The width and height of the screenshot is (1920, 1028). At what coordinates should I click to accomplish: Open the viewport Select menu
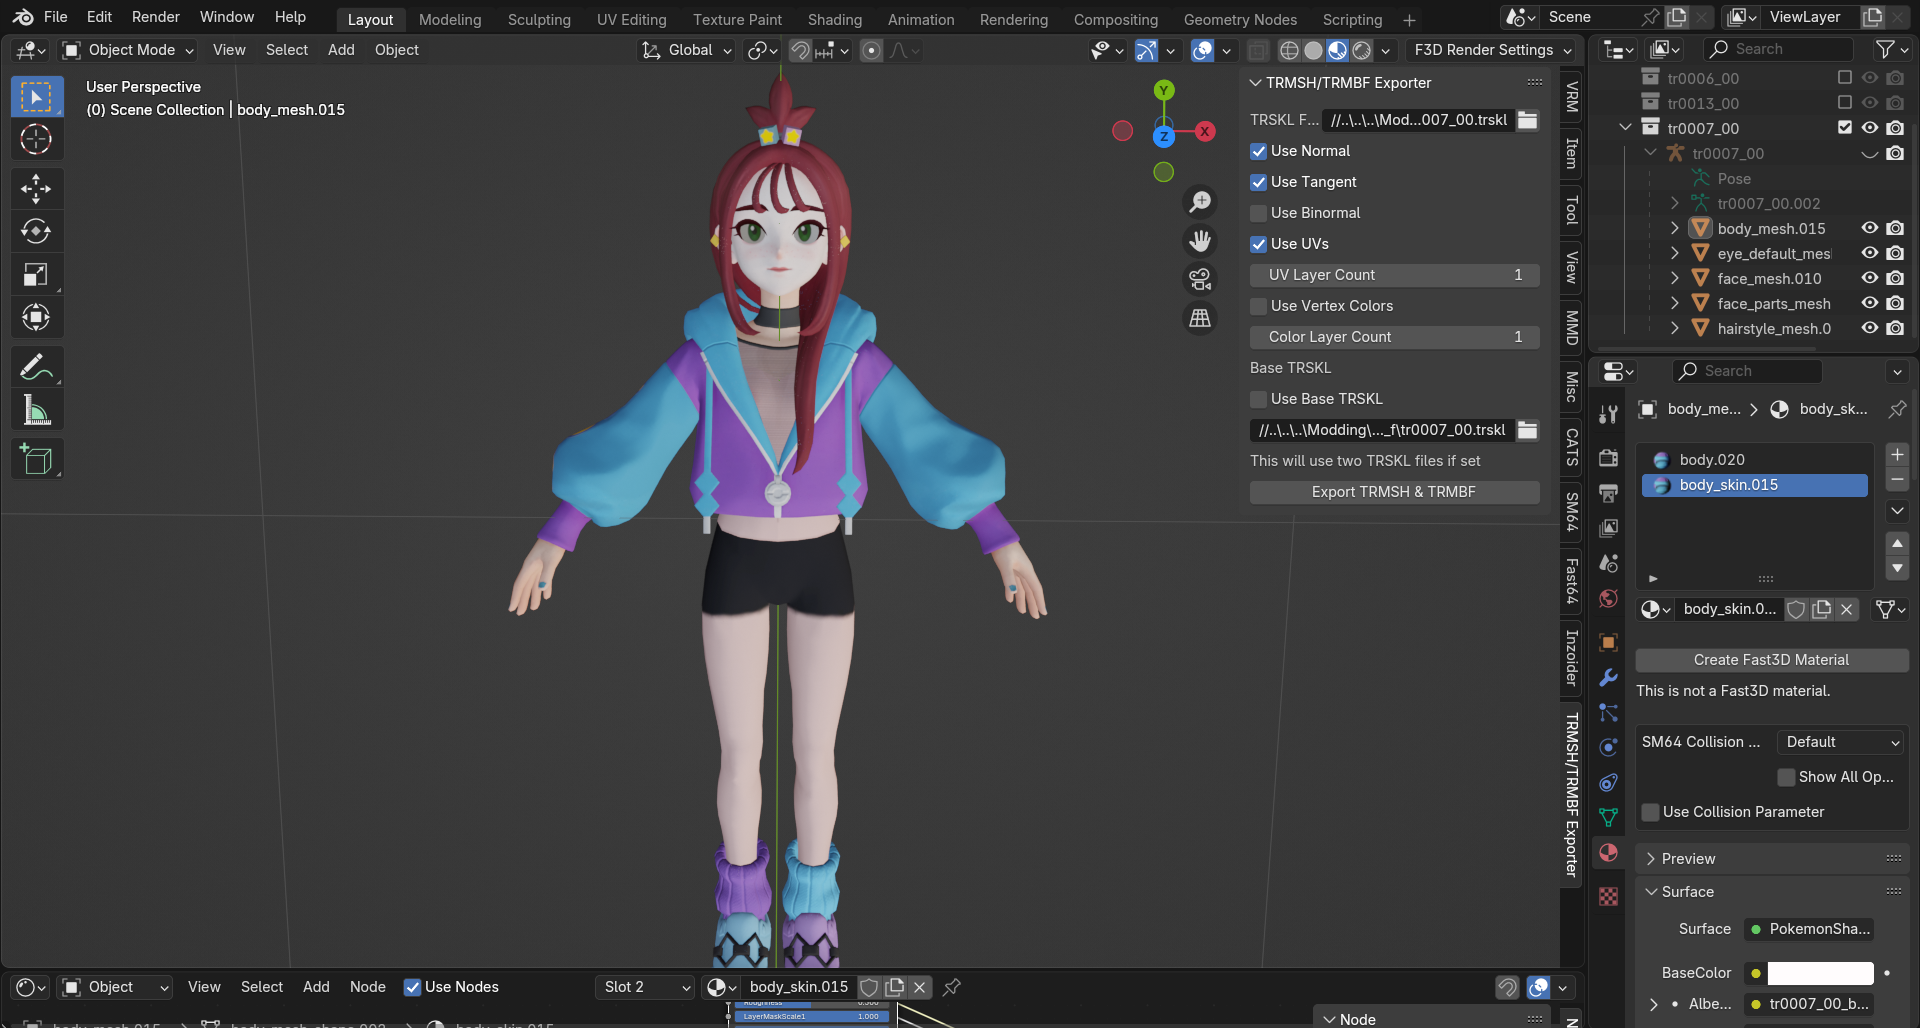pos(287,50)
